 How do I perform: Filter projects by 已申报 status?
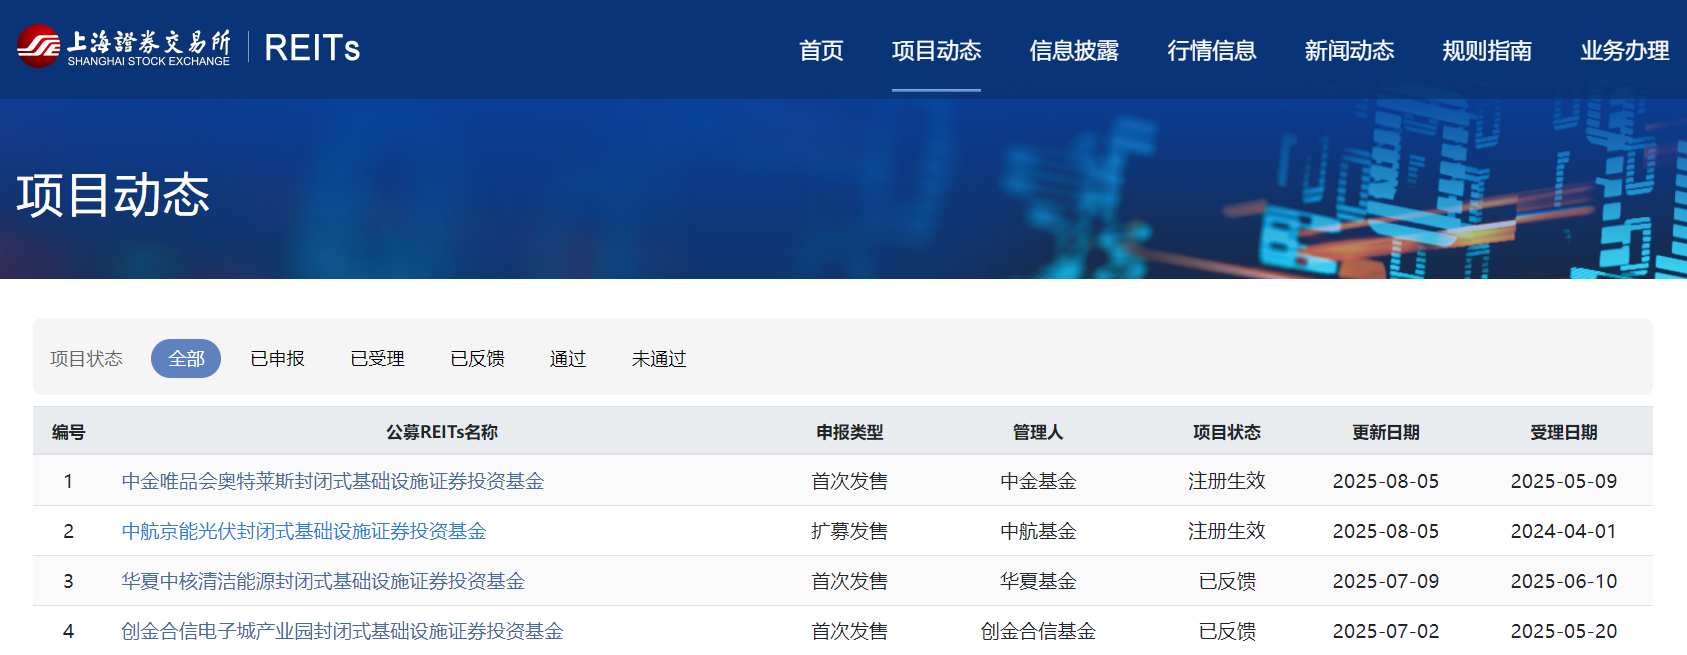click(277, 358)
